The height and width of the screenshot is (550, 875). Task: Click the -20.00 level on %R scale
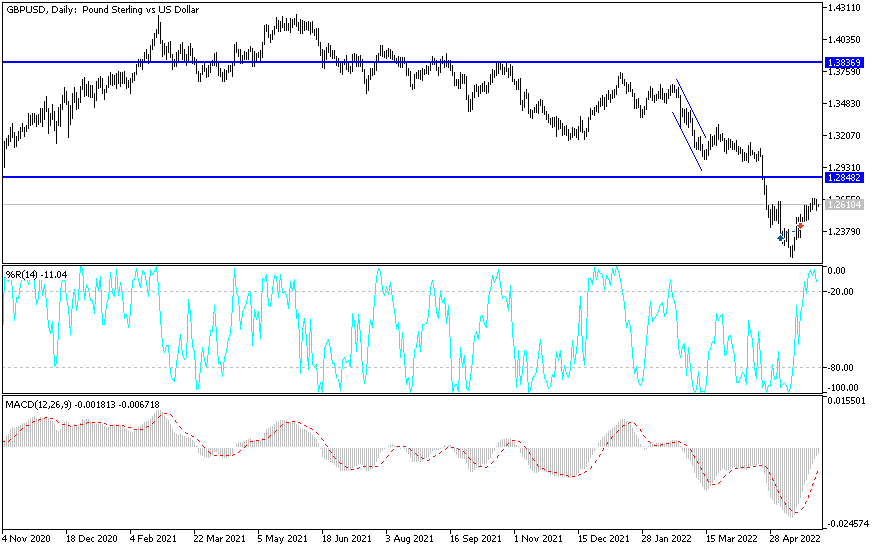click(840, 292)
